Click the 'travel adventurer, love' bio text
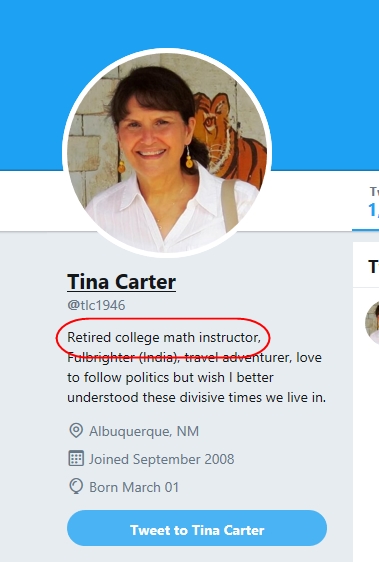The width and height of the screenshot is (379, 562). tap(253, 357)
